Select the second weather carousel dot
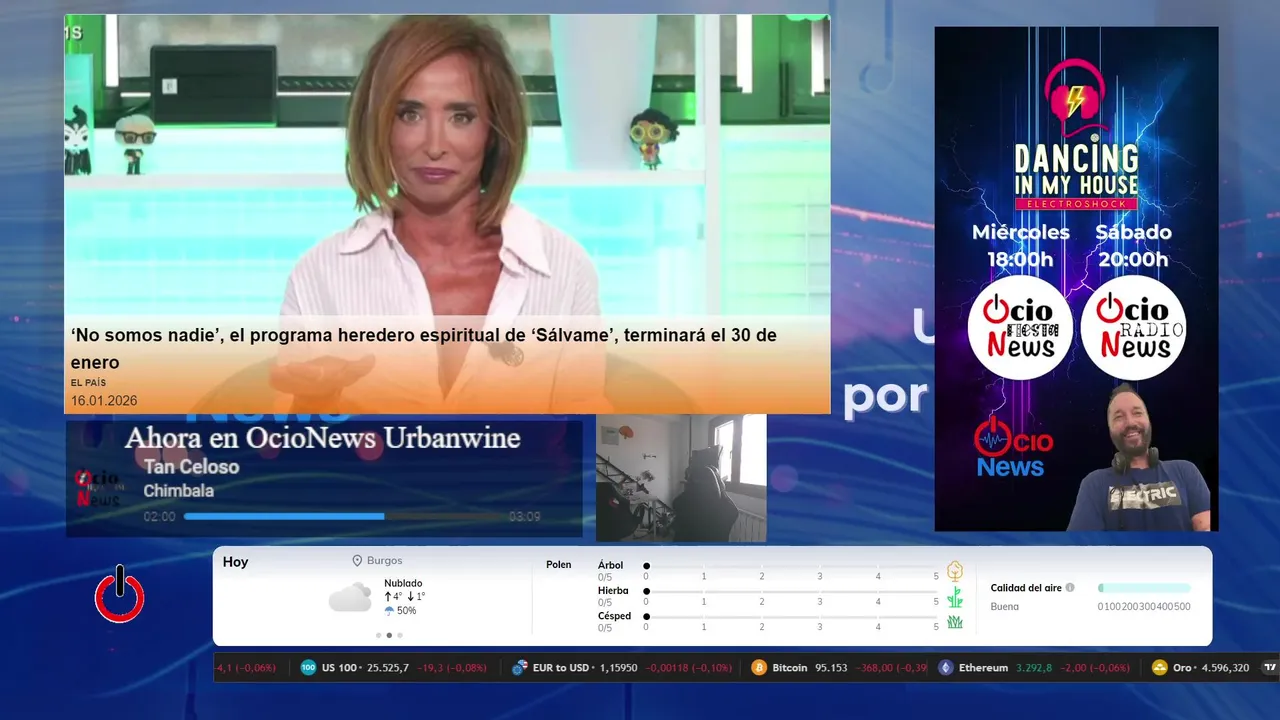The image size is (1280, 720). 389,635
